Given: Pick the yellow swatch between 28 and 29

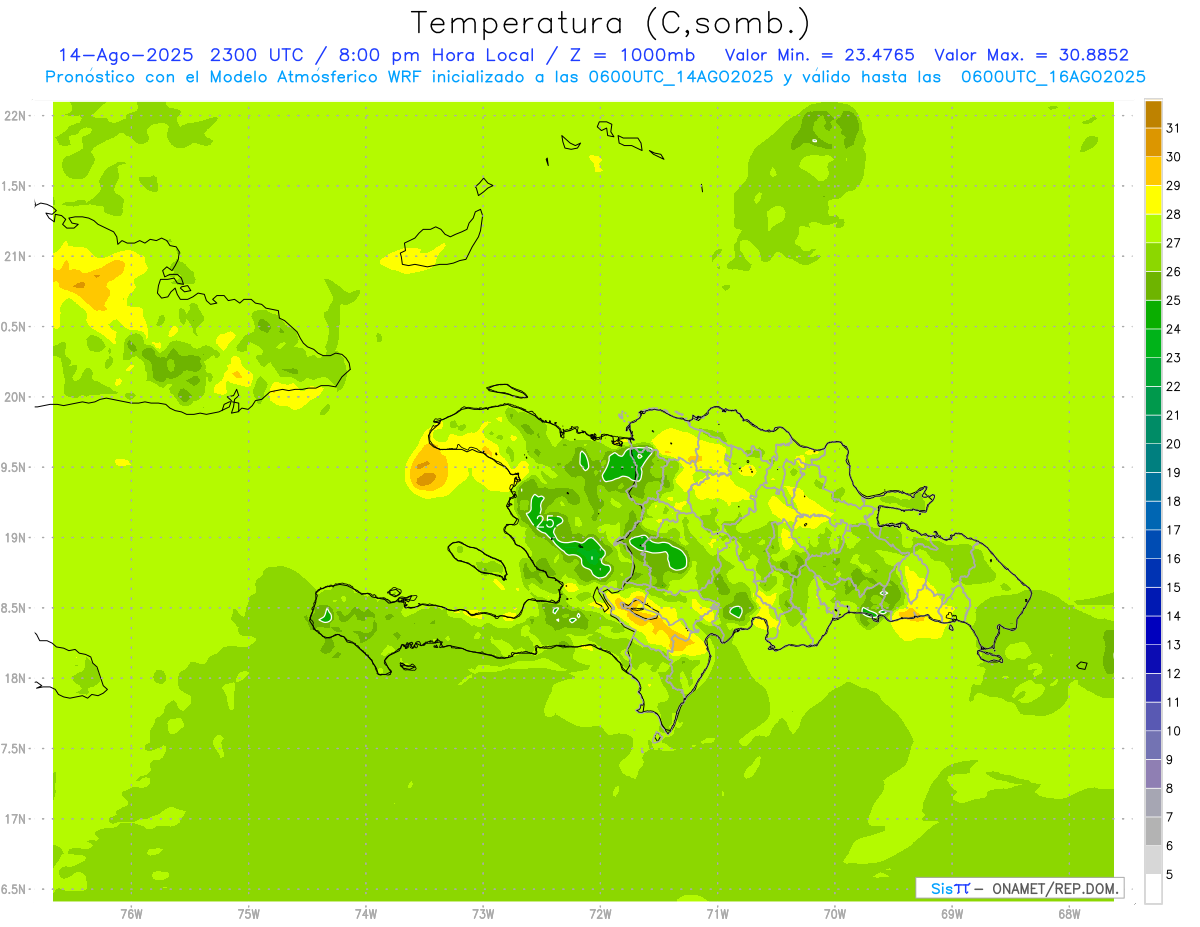Looking at the screenshot, I should 1153,200.
